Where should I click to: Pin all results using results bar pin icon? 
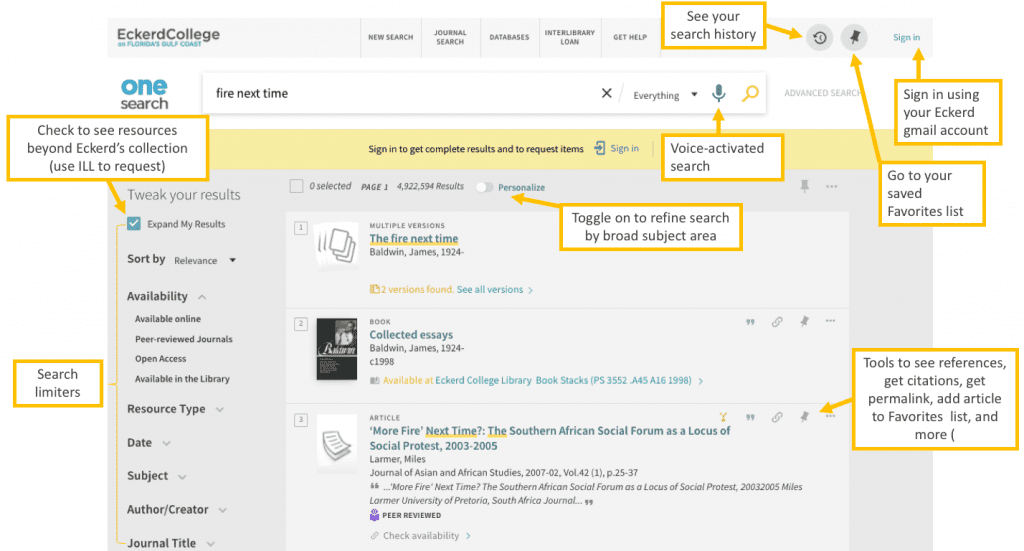coord(805,187)
